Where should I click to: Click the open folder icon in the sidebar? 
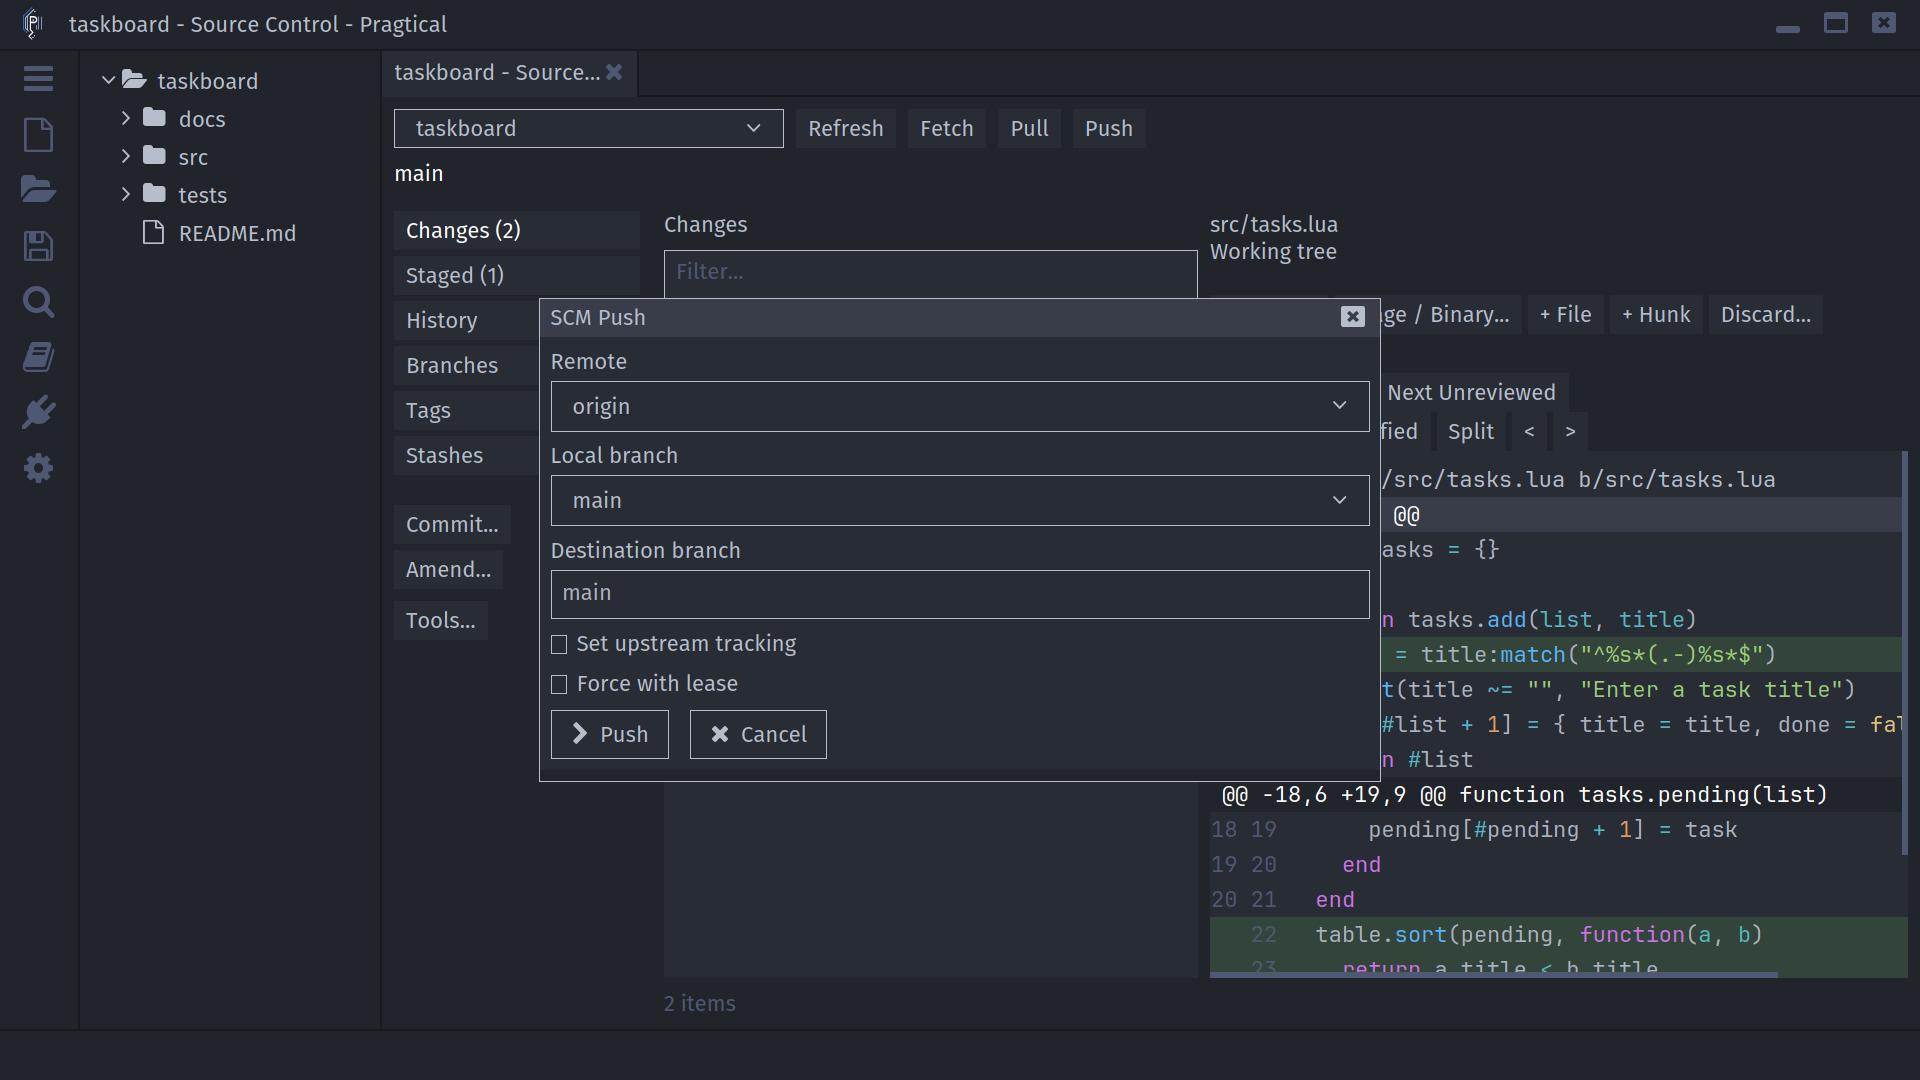[x=38, y=189]
